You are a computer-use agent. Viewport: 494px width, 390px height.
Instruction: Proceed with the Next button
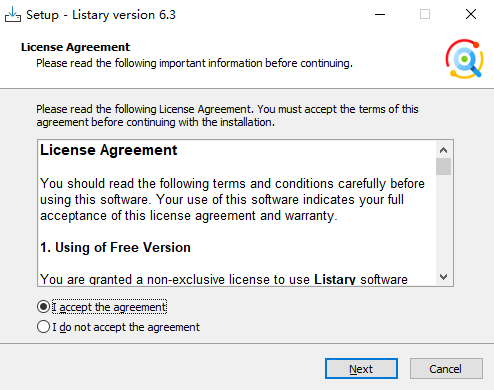click(x=361, y=369)
